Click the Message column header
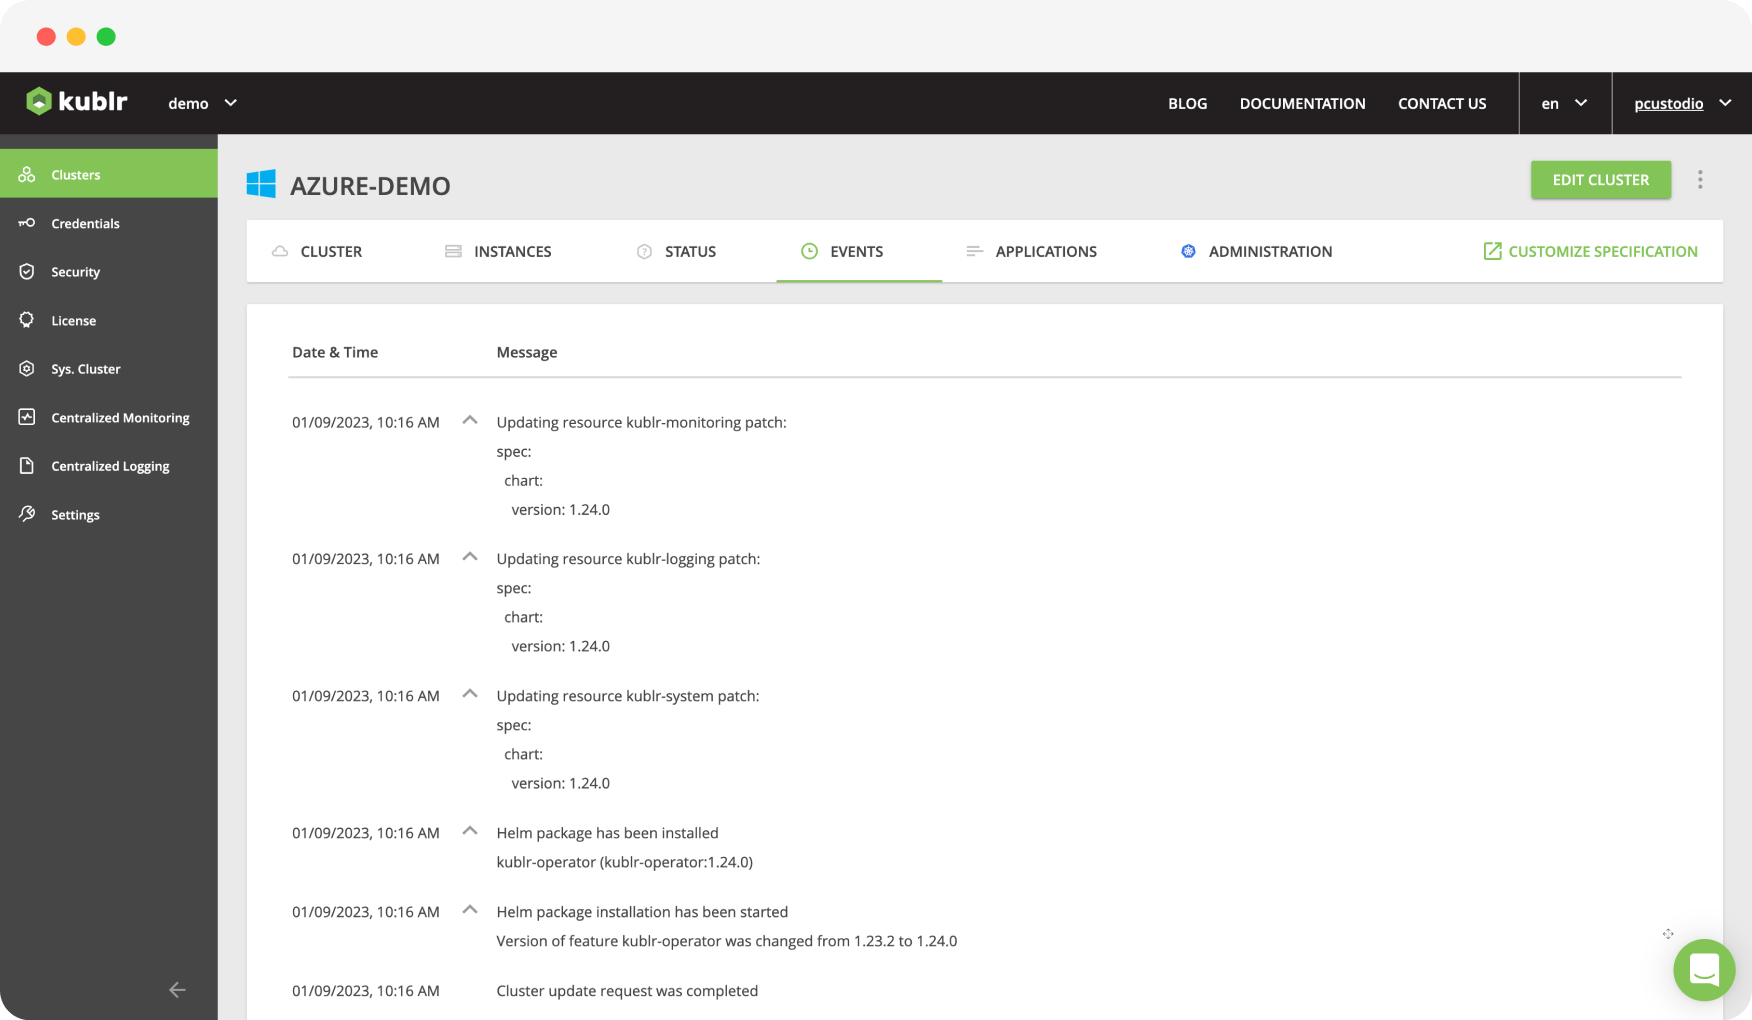The image size is (1752, 1020). tap(527, 352)
